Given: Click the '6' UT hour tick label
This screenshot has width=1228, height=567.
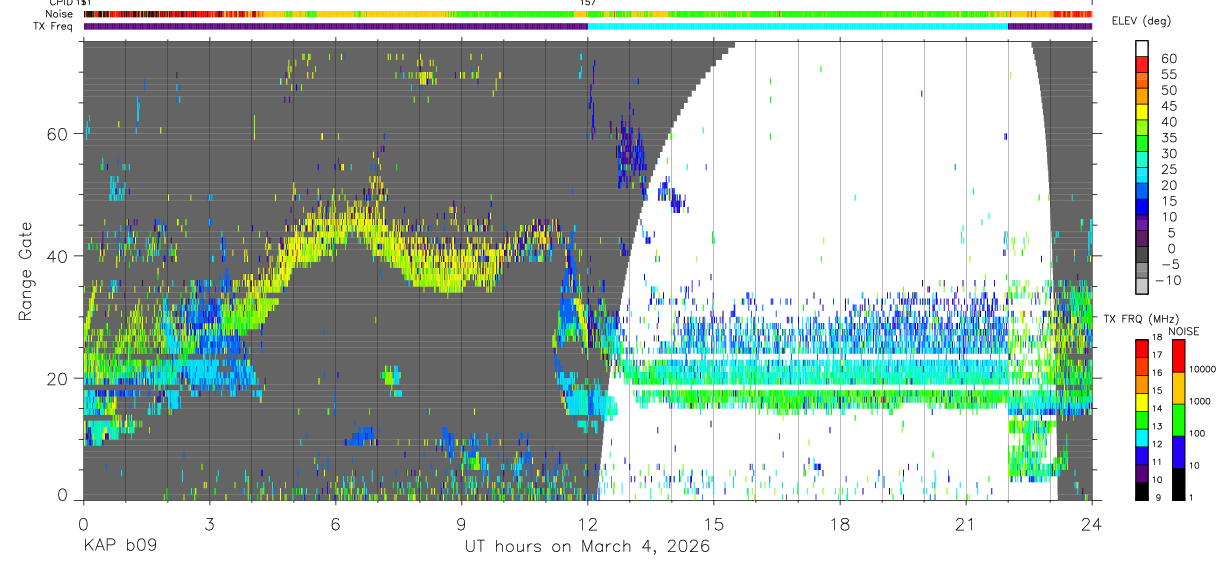Looking at the screenshot, I should click(335, 522).
